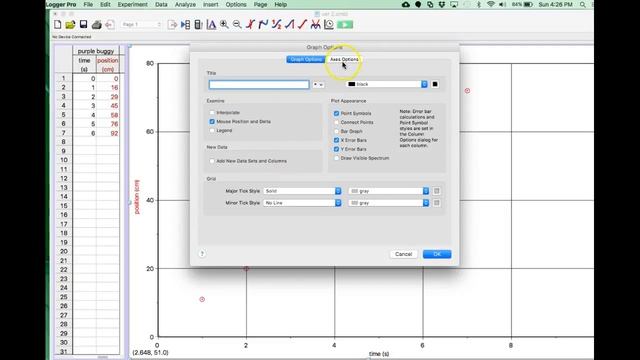Click the help question mark in dialog
The image size is (640, 360).
tap(202, 253)
